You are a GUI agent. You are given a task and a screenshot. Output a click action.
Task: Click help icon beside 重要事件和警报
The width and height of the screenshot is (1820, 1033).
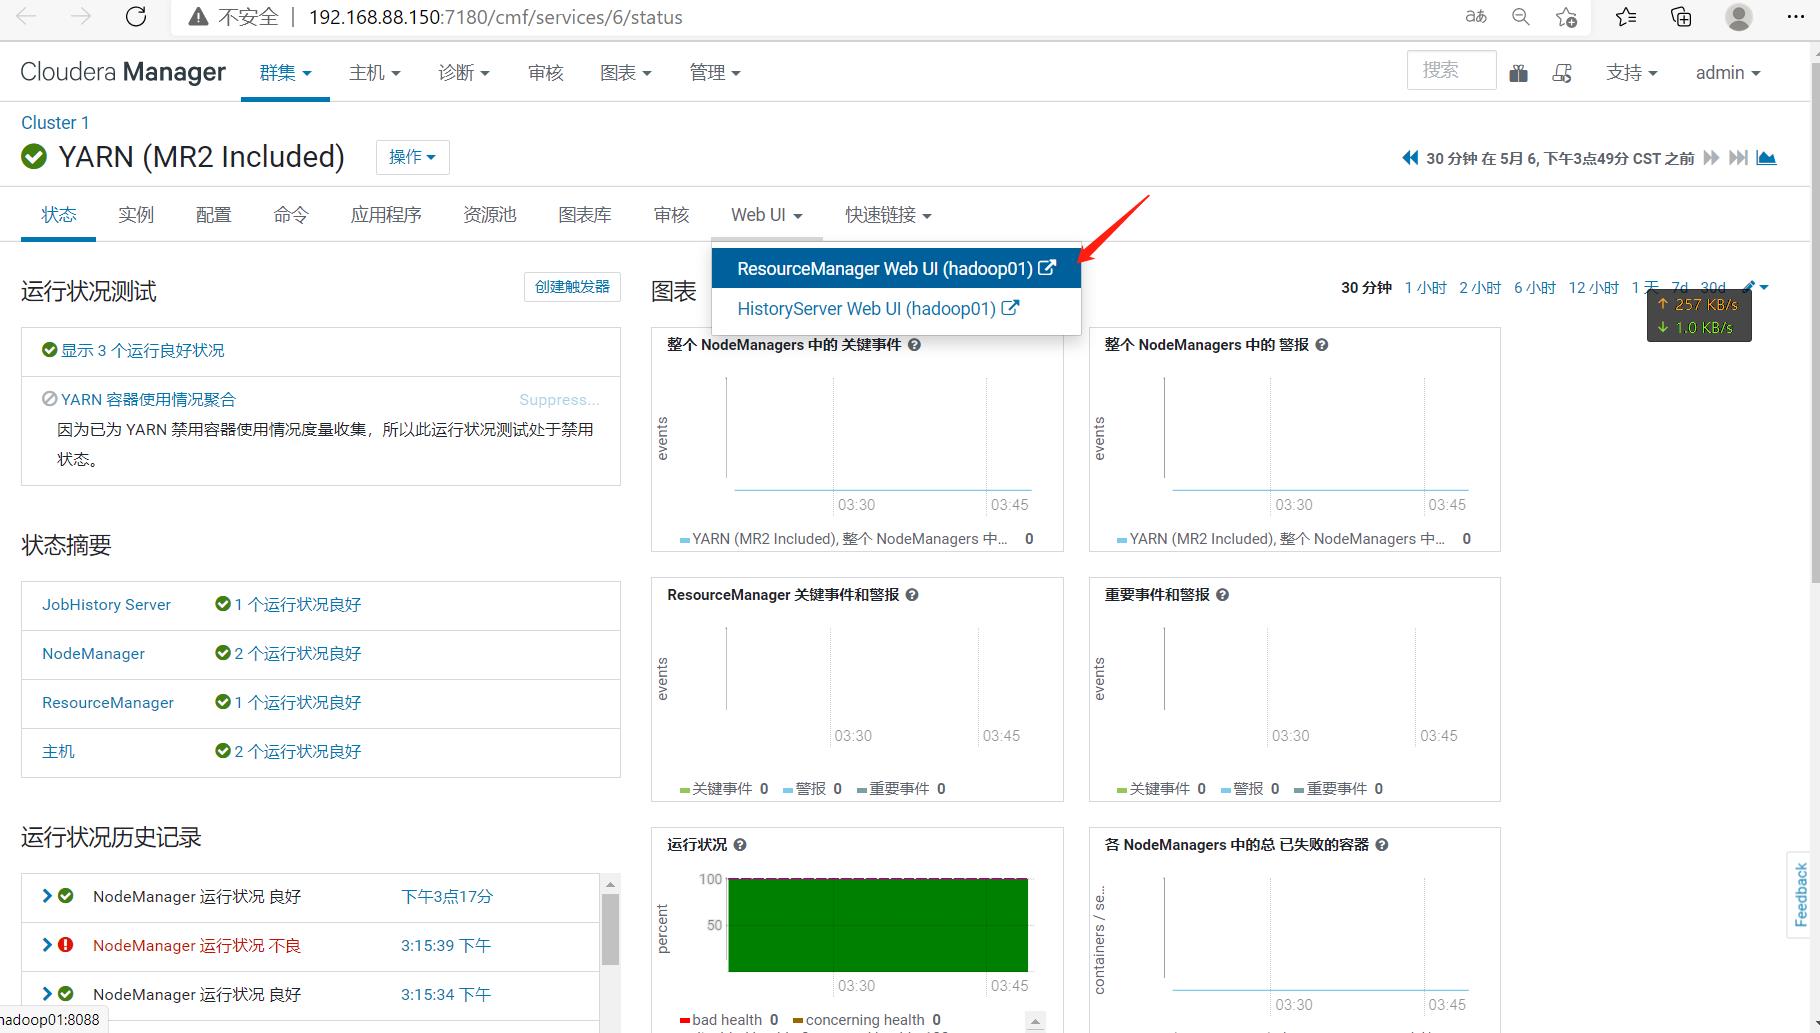tap(1222, 595)
